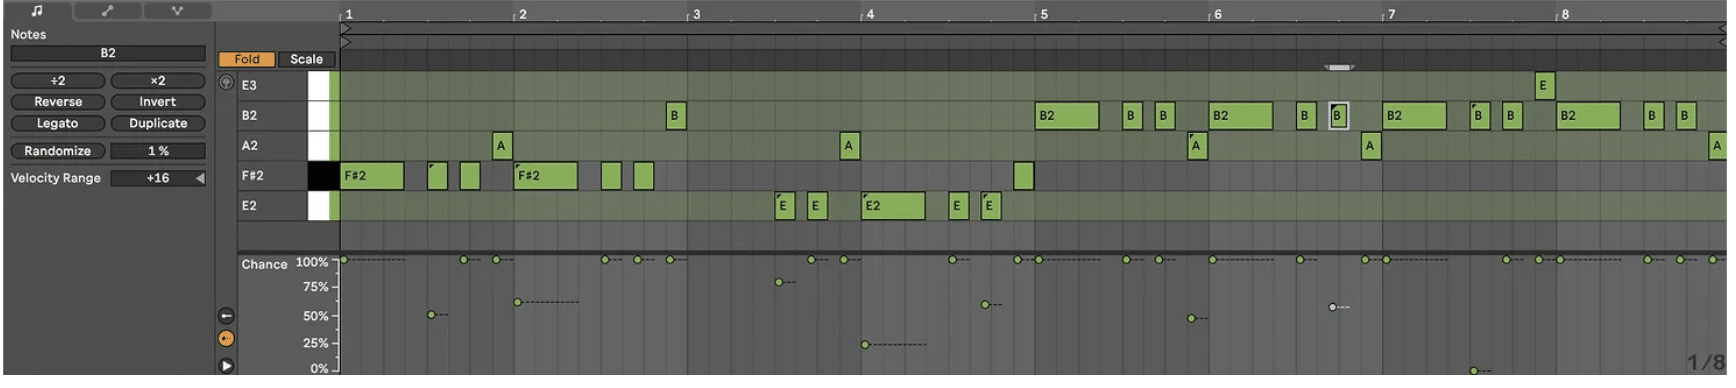Open the Notes tab with the music note icon
Screen dimensions: 1736x388
point(37,10)
